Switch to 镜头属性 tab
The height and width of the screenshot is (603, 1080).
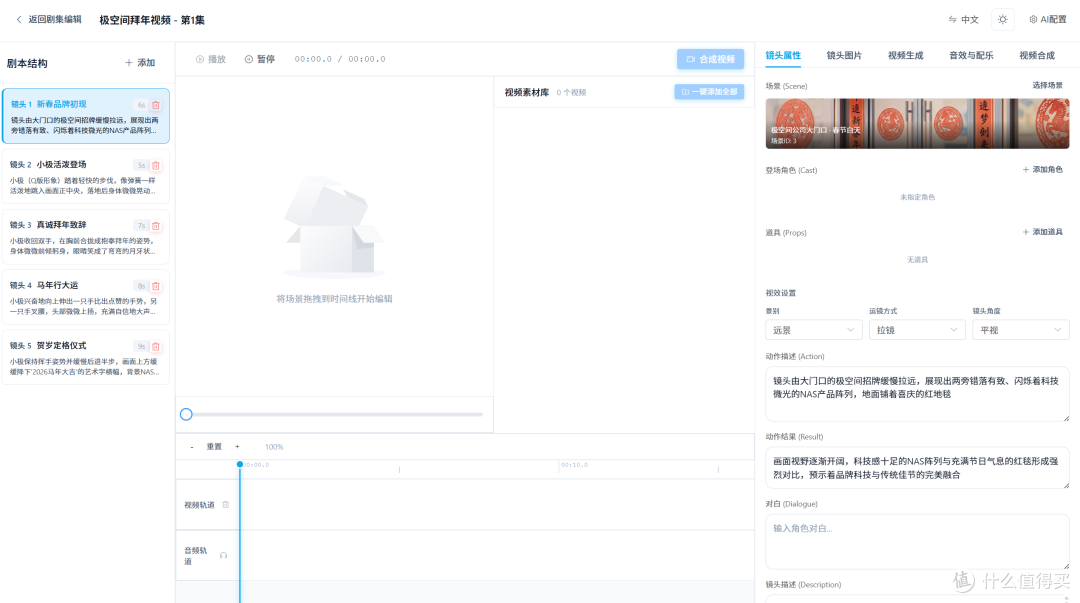(783, 55)
